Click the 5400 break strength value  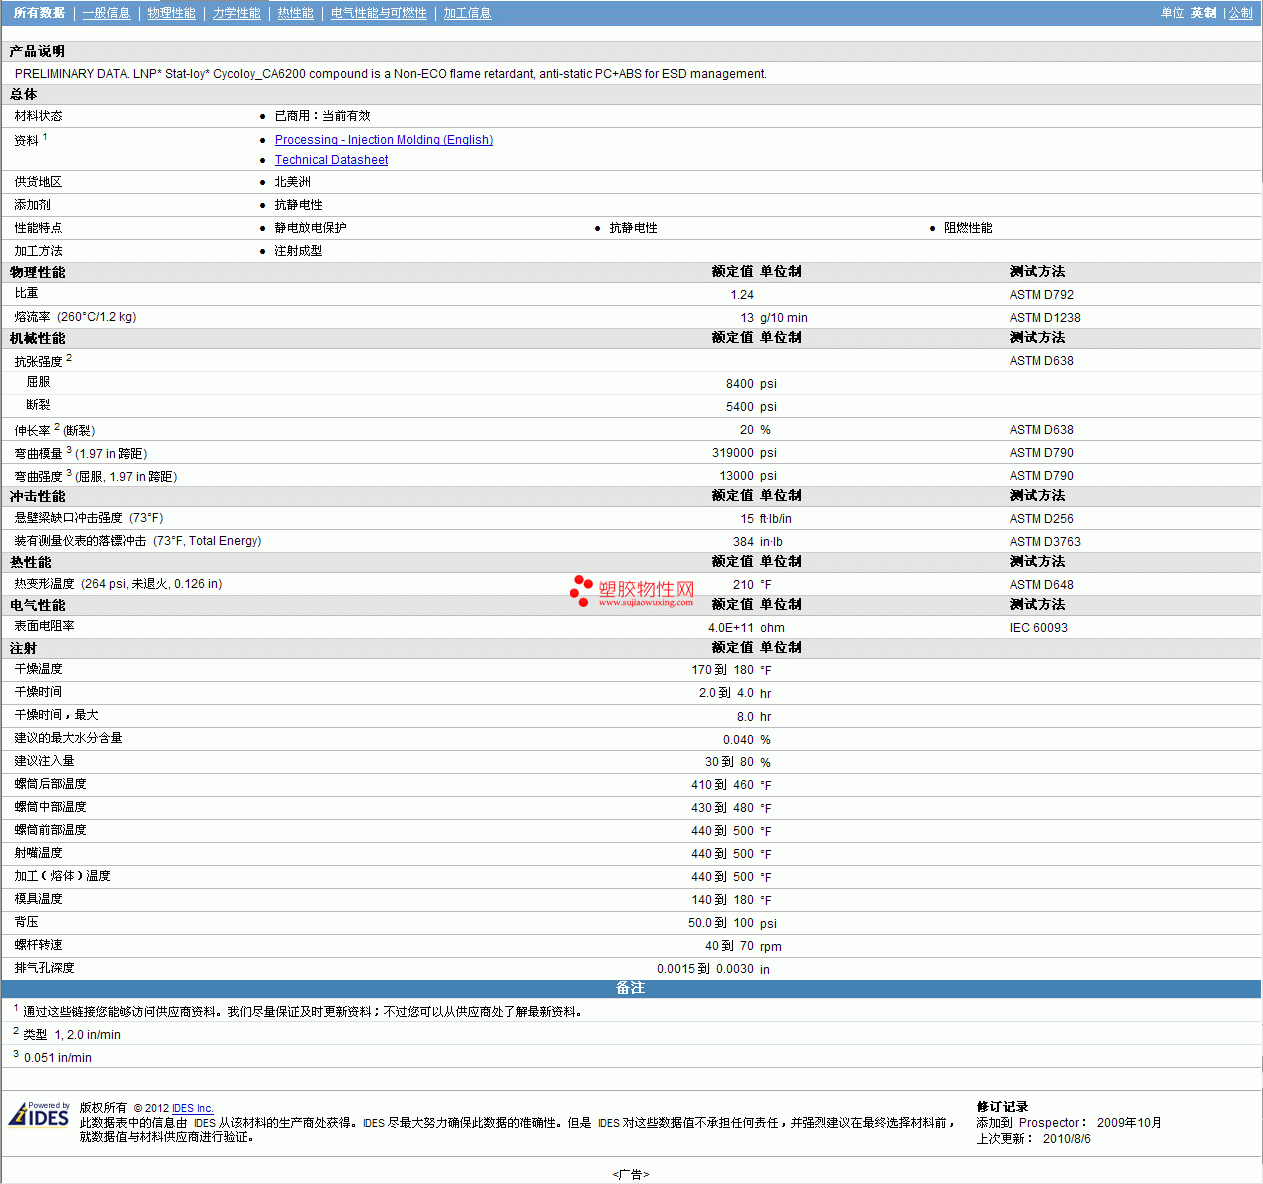tap(740, 407)
